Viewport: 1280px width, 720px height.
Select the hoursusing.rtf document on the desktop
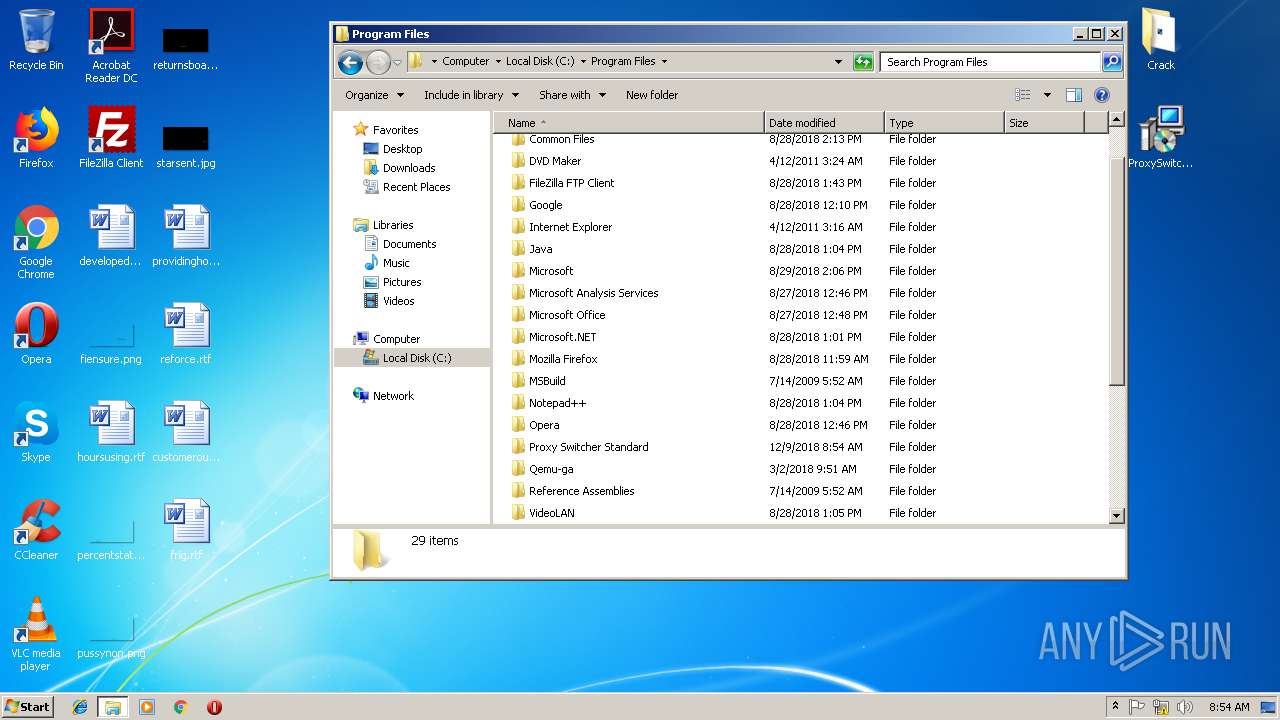click(111, 432)
